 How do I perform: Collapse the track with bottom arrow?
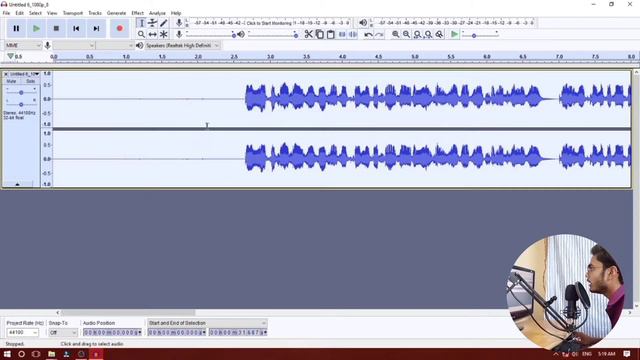(17, 184)
